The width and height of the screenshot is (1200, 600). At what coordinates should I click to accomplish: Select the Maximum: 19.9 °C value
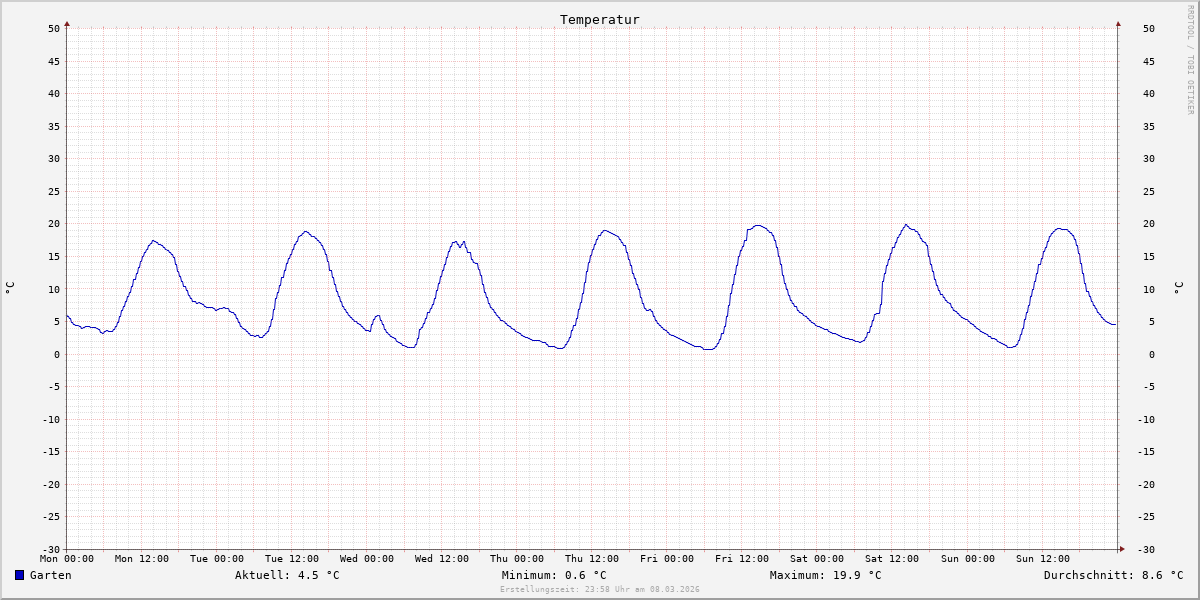(x=826, y=575)
